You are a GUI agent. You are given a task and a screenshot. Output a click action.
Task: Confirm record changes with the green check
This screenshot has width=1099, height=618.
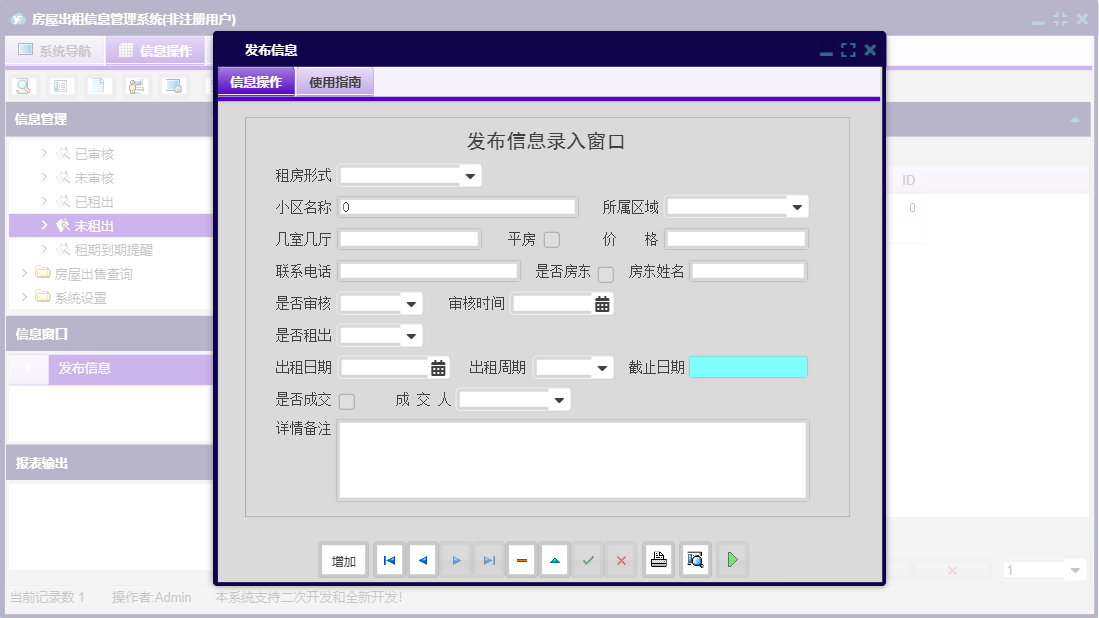tap(588, 560)
